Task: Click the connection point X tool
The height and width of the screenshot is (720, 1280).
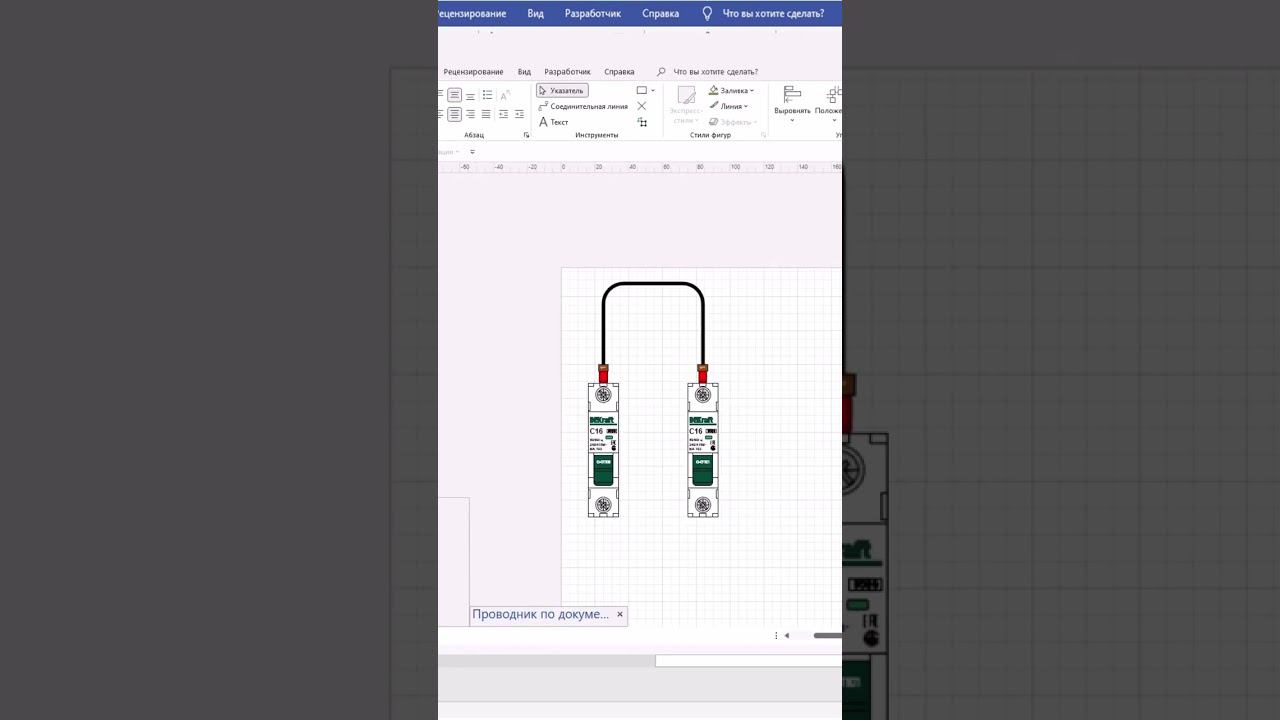Action: click(642, 106)
